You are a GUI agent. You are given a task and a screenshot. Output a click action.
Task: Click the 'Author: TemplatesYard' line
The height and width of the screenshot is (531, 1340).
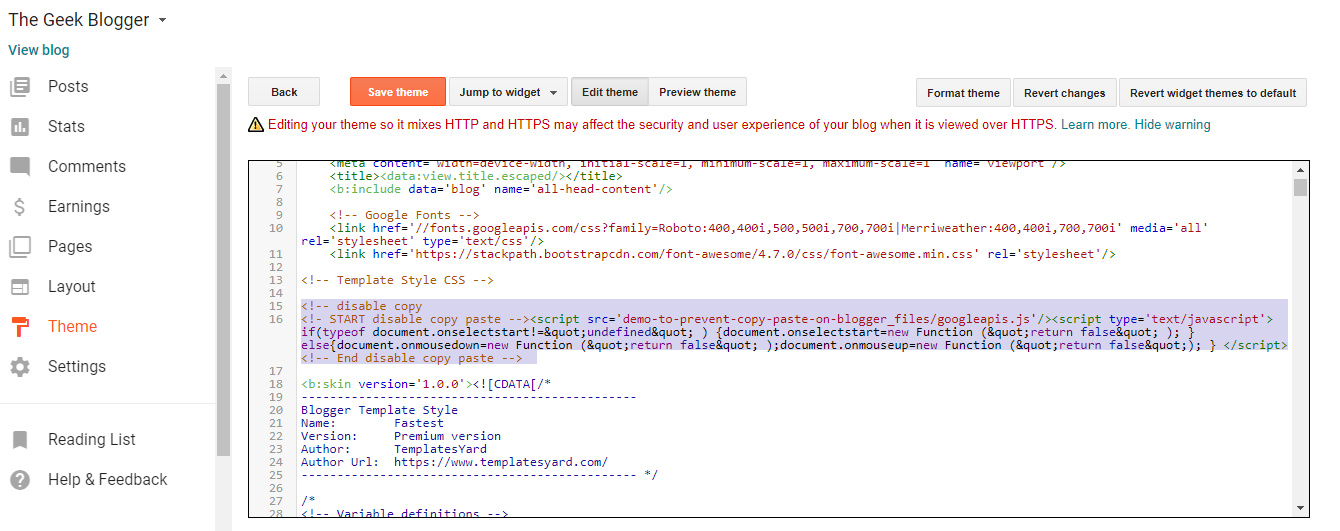click(394, 449)
